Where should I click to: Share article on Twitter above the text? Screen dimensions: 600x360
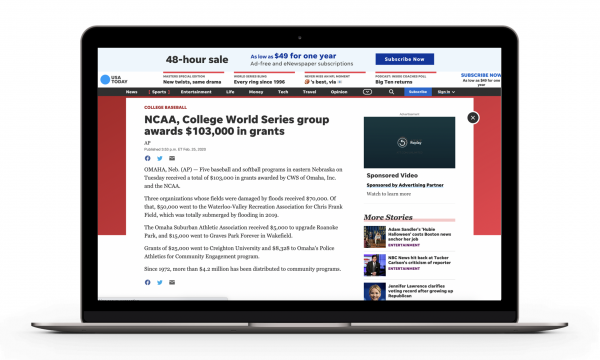coord(160,158)
